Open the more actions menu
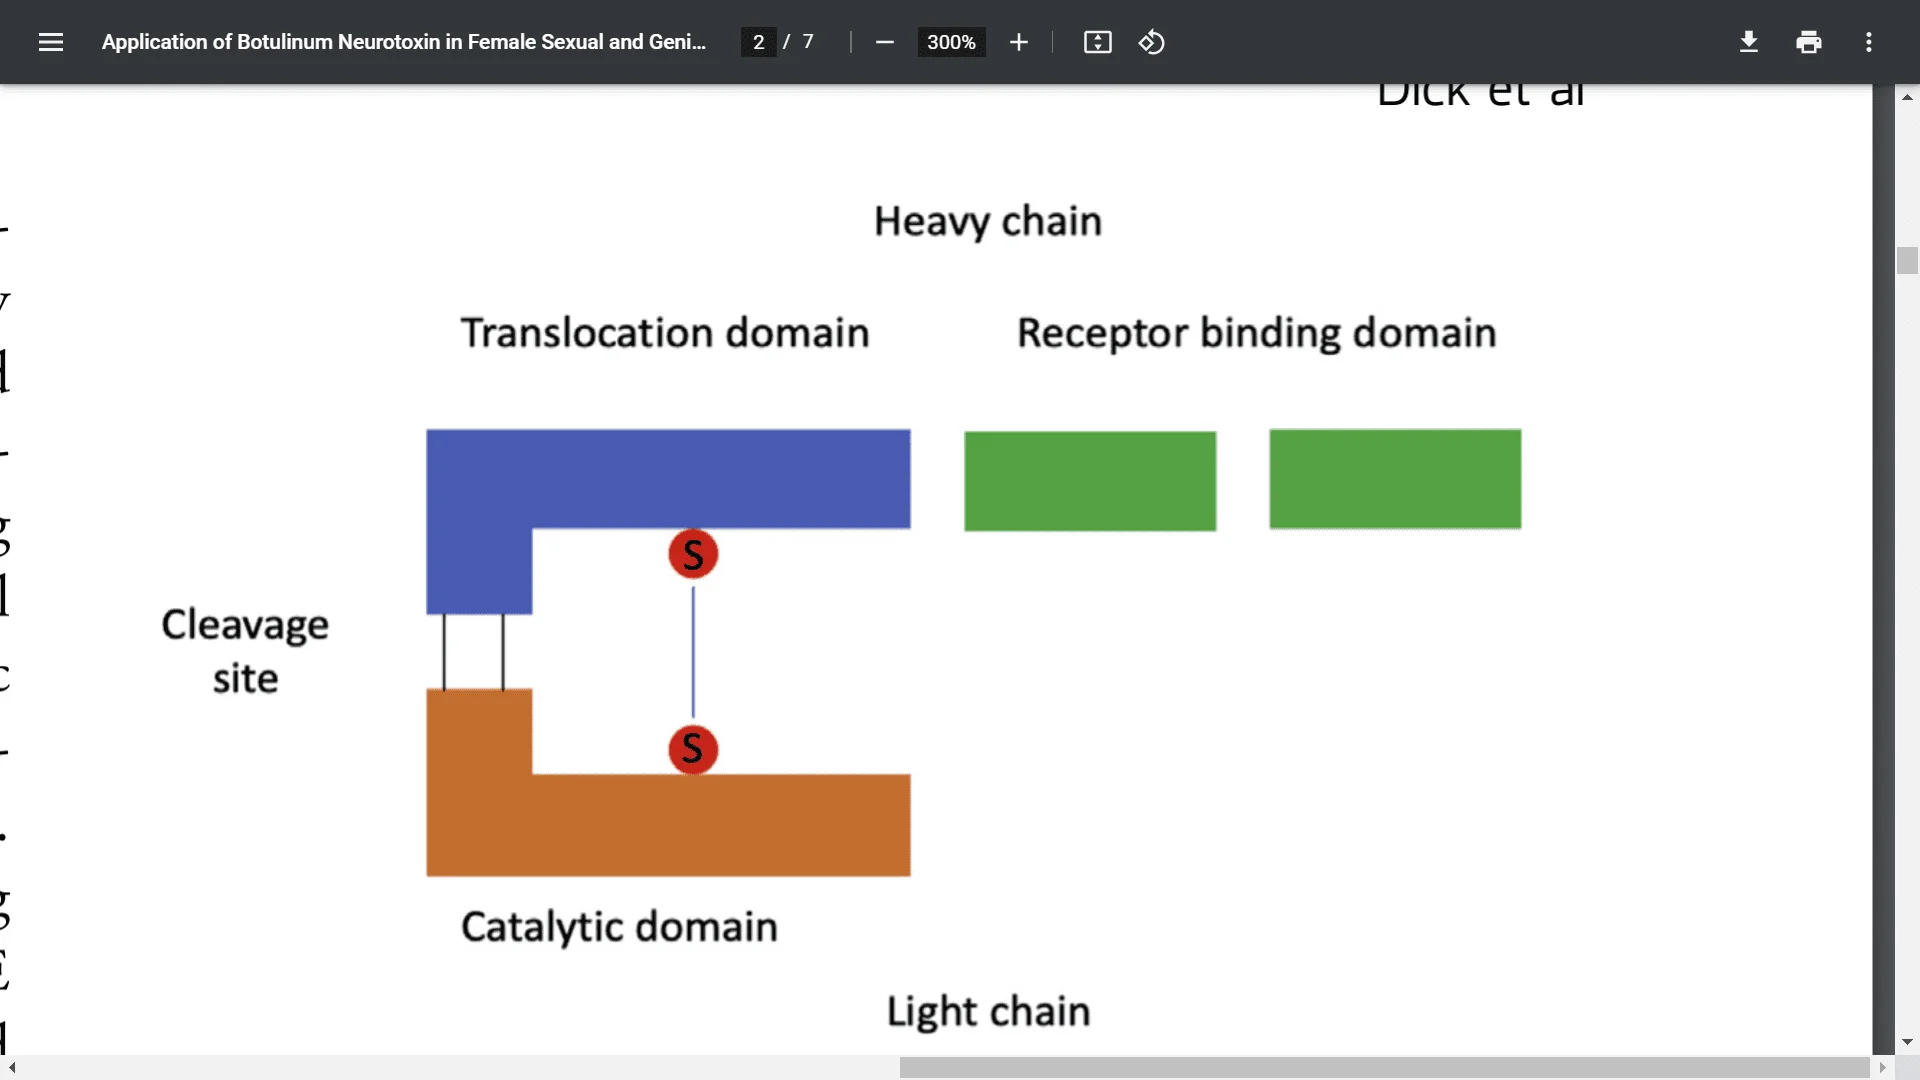The width and height of the screenshot is (1920, 1080). point(1868,42)
